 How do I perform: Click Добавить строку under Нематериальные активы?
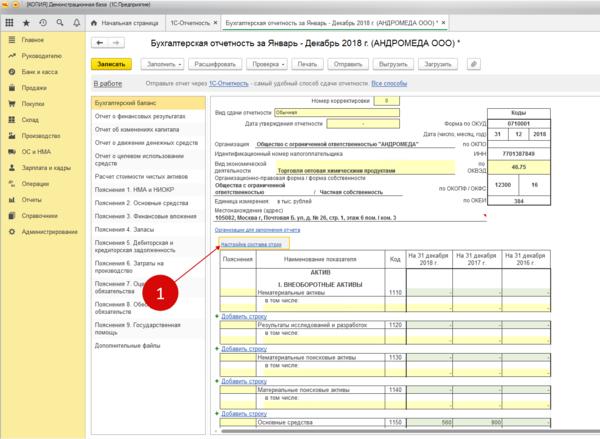point(244,317)
